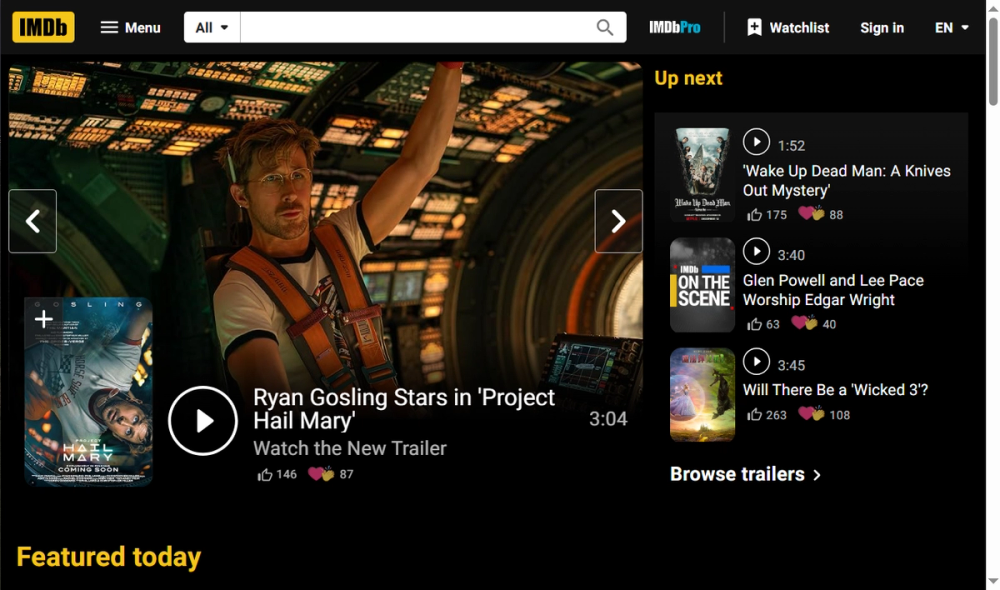Open the Project Hail Mary poster

[89, 392]
